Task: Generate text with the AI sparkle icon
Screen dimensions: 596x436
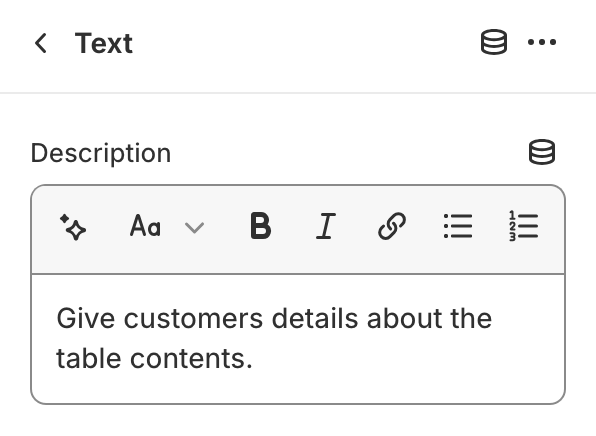Action: (x=73, y=227)
